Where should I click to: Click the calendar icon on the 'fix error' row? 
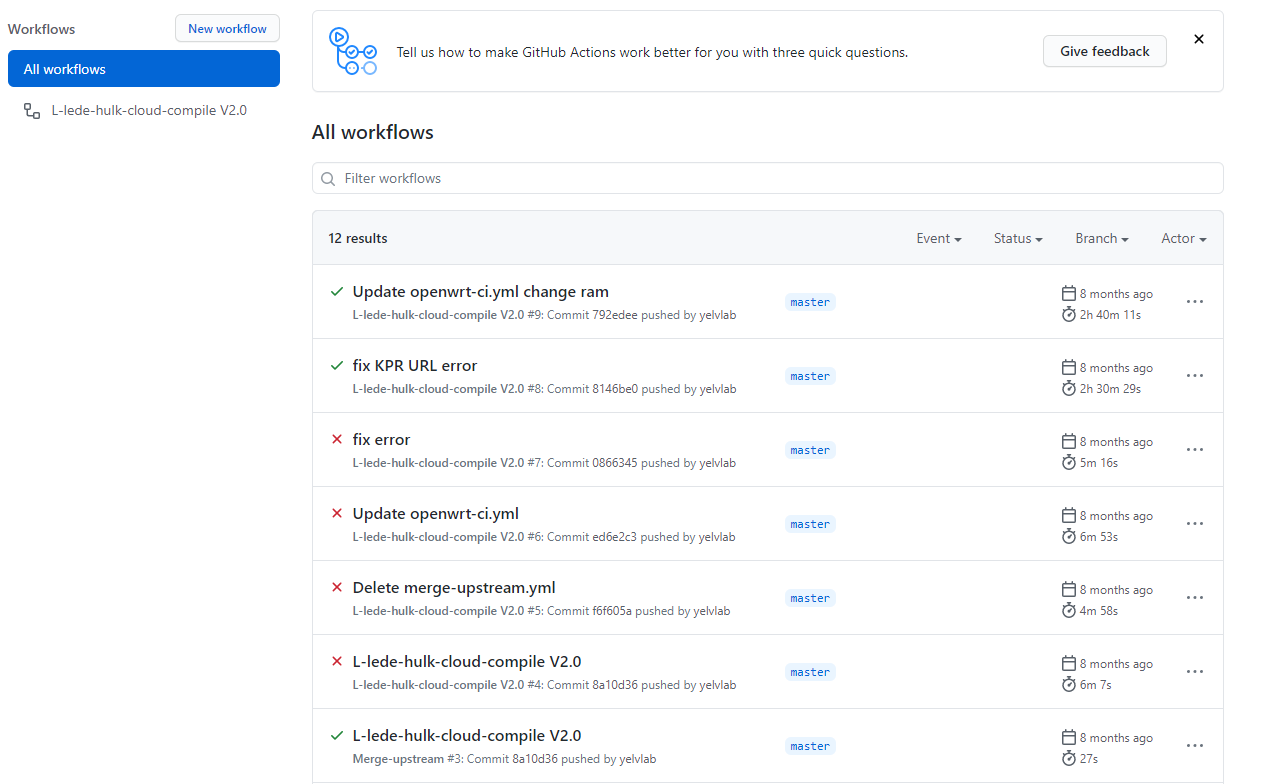(x=1069, y=442)
